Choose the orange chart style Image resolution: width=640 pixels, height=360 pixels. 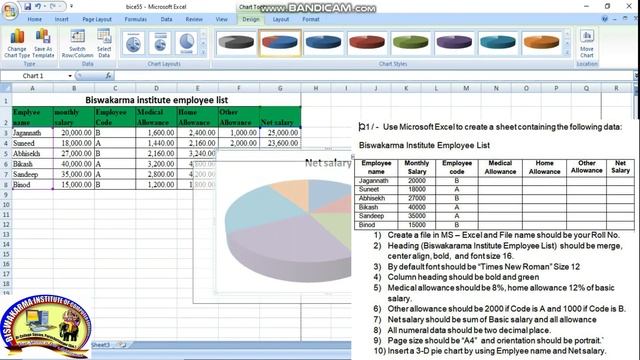pyautogui.click(x=541, y=42)
